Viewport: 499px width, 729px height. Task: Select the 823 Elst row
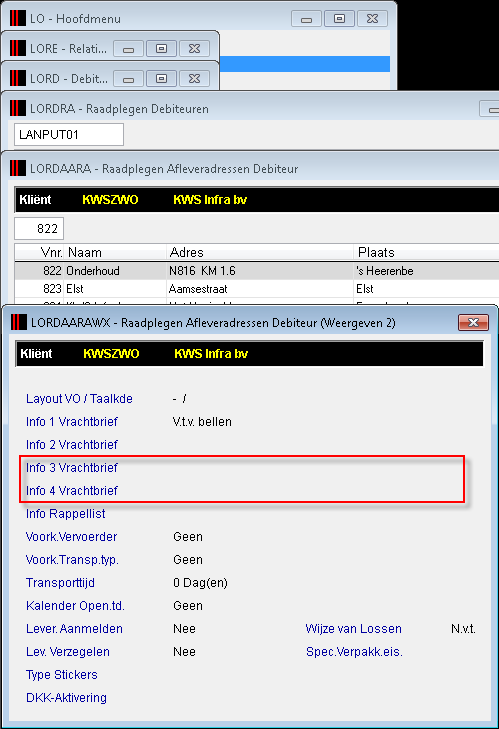coord(257,289)
